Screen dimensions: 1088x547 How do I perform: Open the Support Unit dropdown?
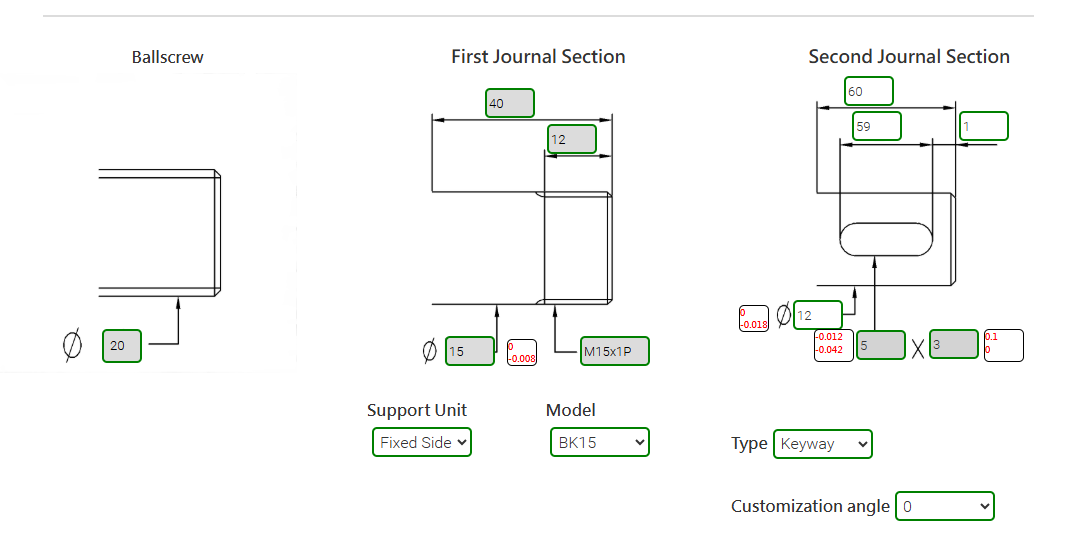pos(421,442)
